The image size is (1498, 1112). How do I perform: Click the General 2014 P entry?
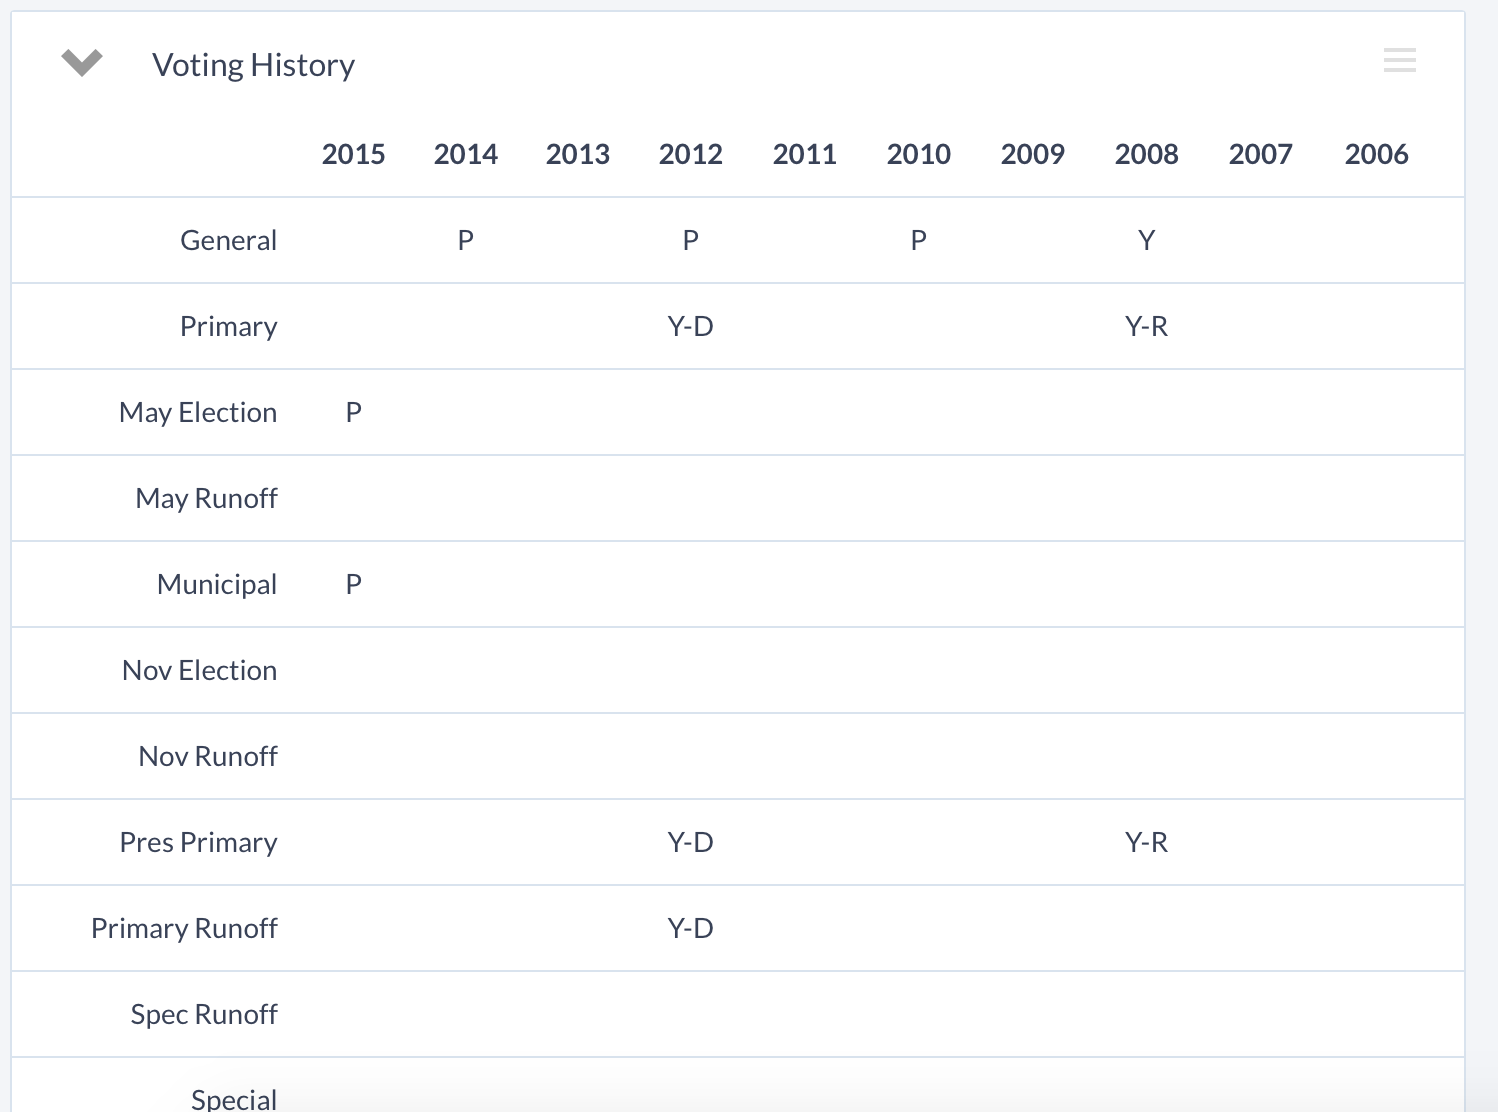(x=465, y=240)
